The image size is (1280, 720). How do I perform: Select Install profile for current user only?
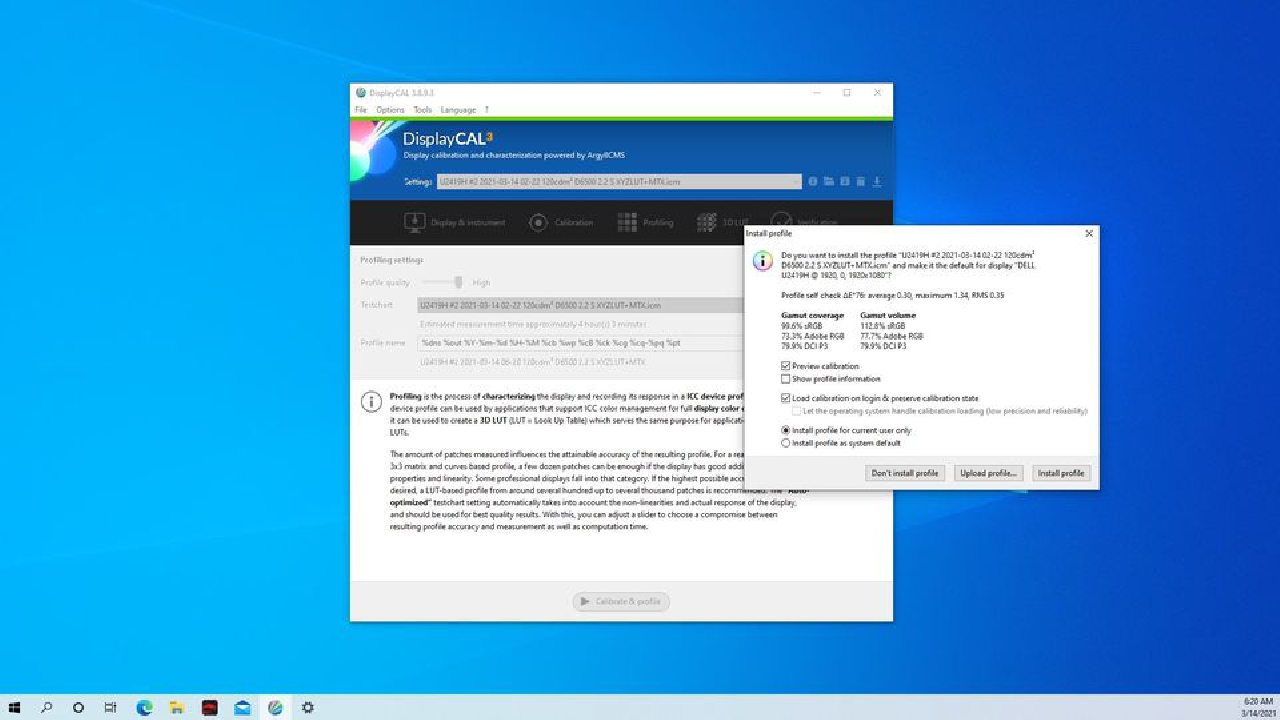[786, 430]
